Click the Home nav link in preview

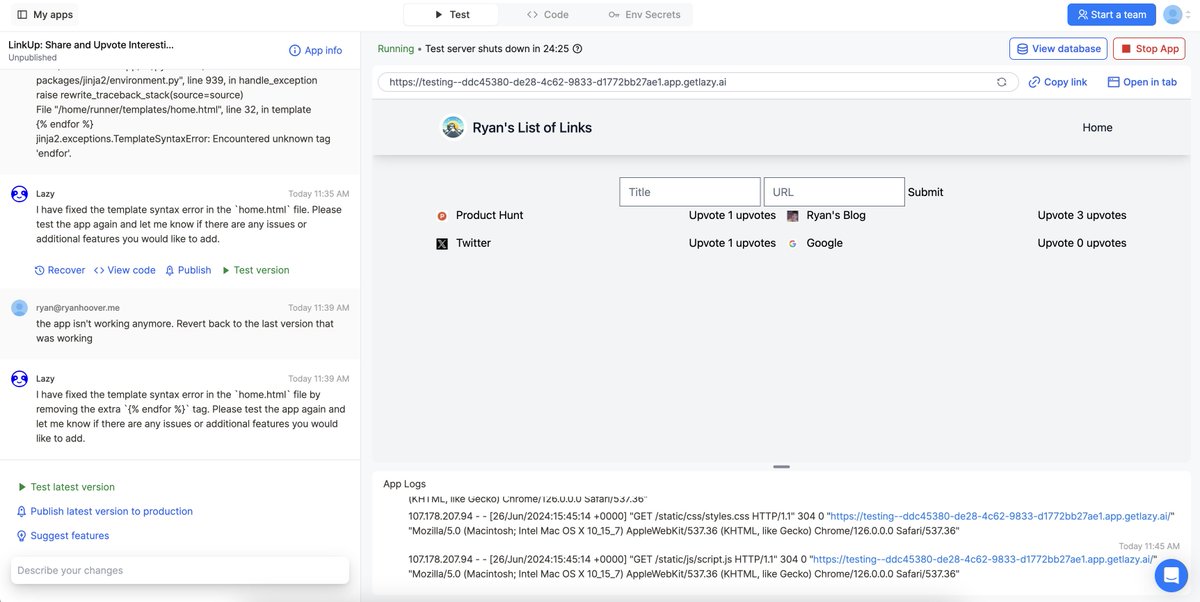coord(1097,127)
